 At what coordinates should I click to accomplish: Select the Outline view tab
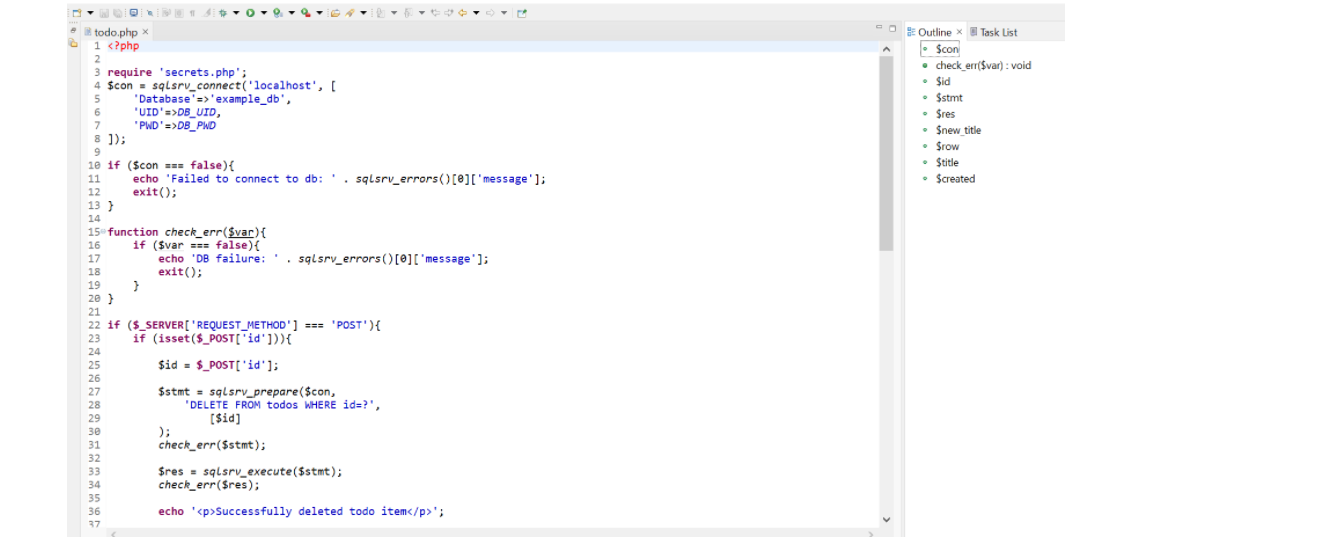coord(934,32)
